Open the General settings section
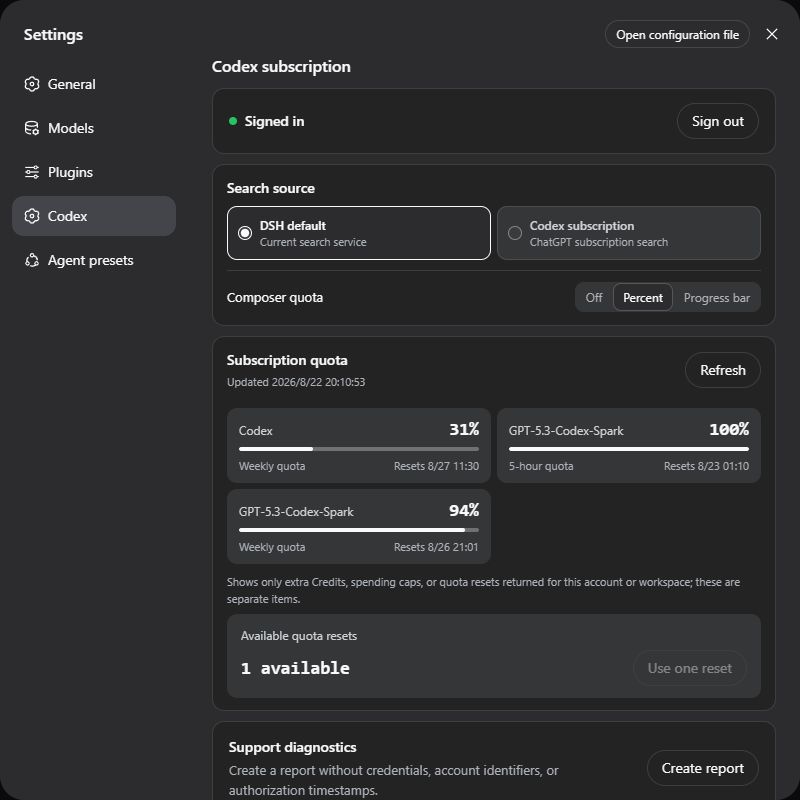The width and height of the screenshot is (800, 800). pos(94,84)
